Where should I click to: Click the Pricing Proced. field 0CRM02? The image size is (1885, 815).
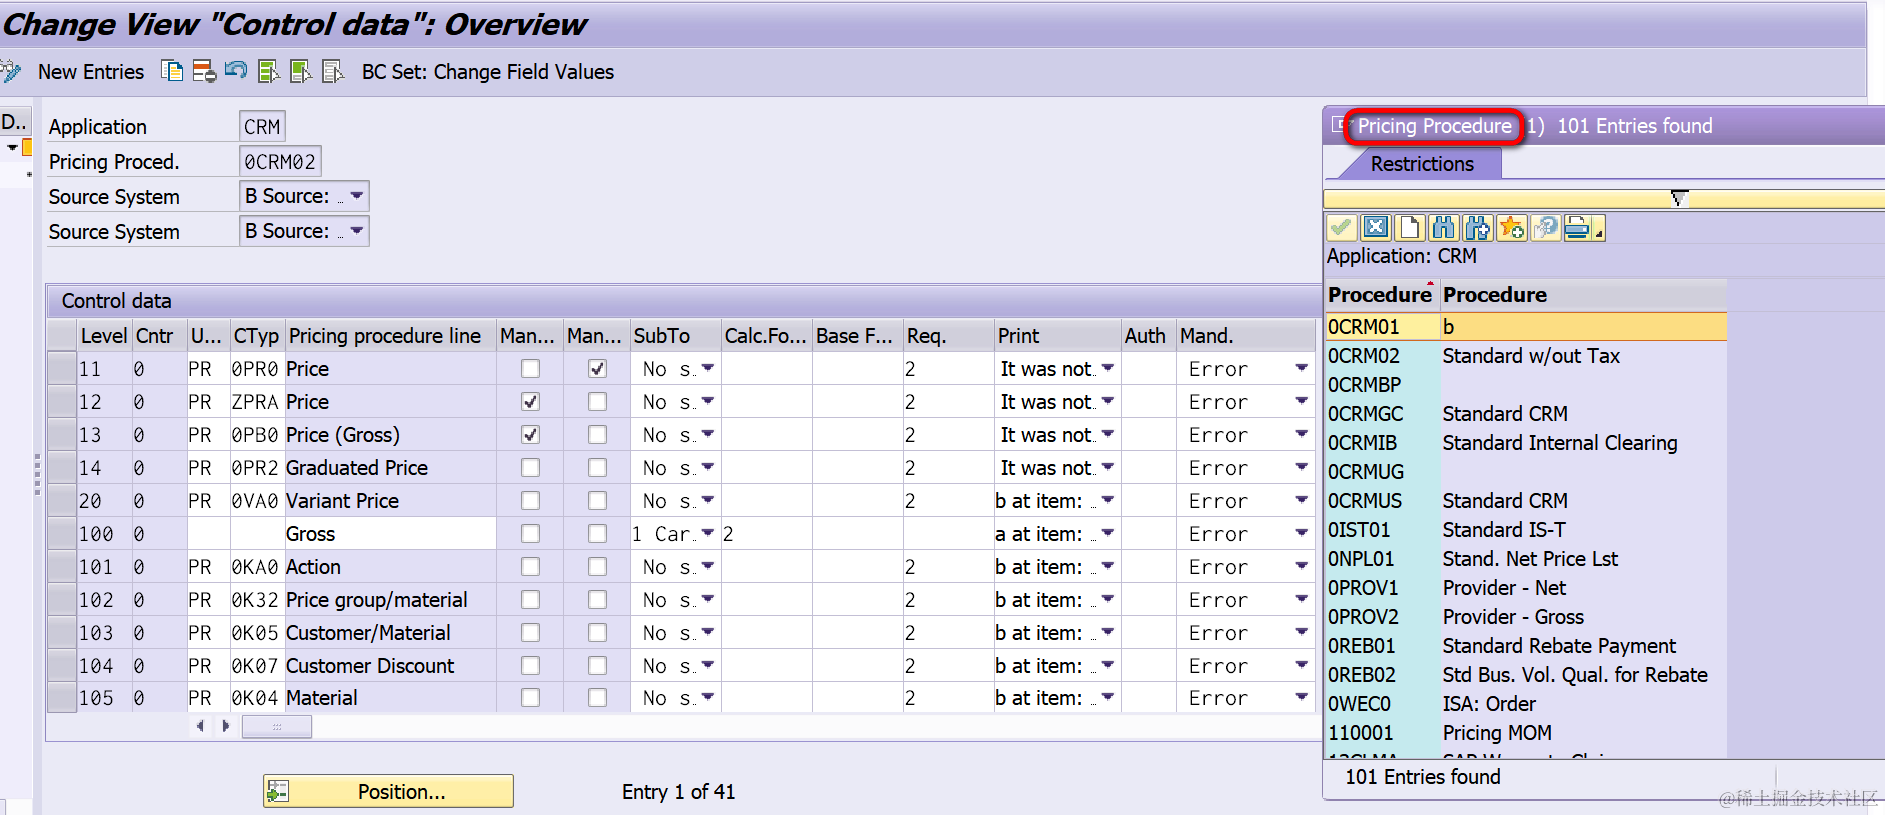click(x=280, y=162)
